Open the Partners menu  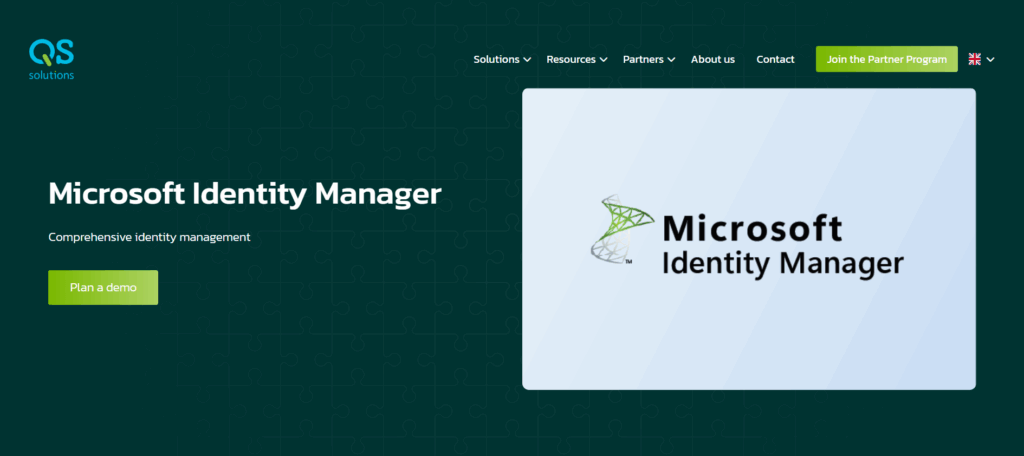click(x=643, y=59)
